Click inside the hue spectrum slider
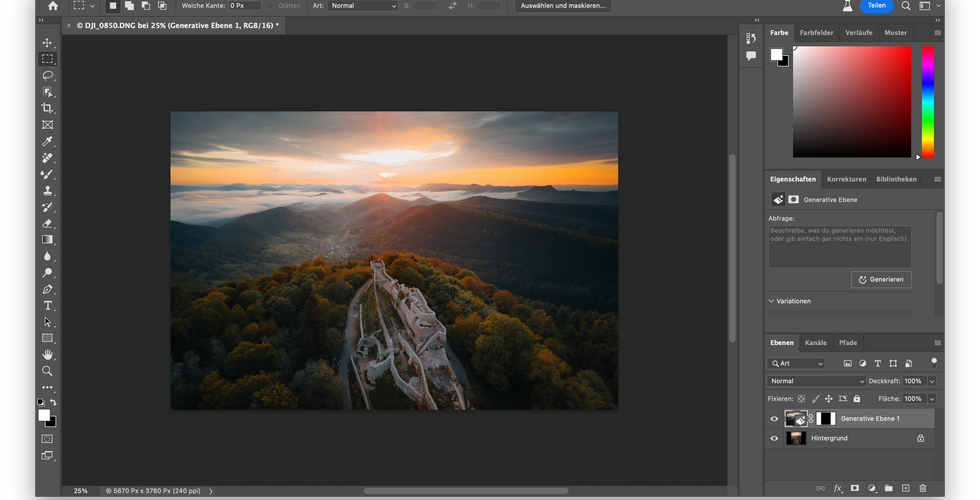Screen dimensions: 980x500 tap(928, 101)
